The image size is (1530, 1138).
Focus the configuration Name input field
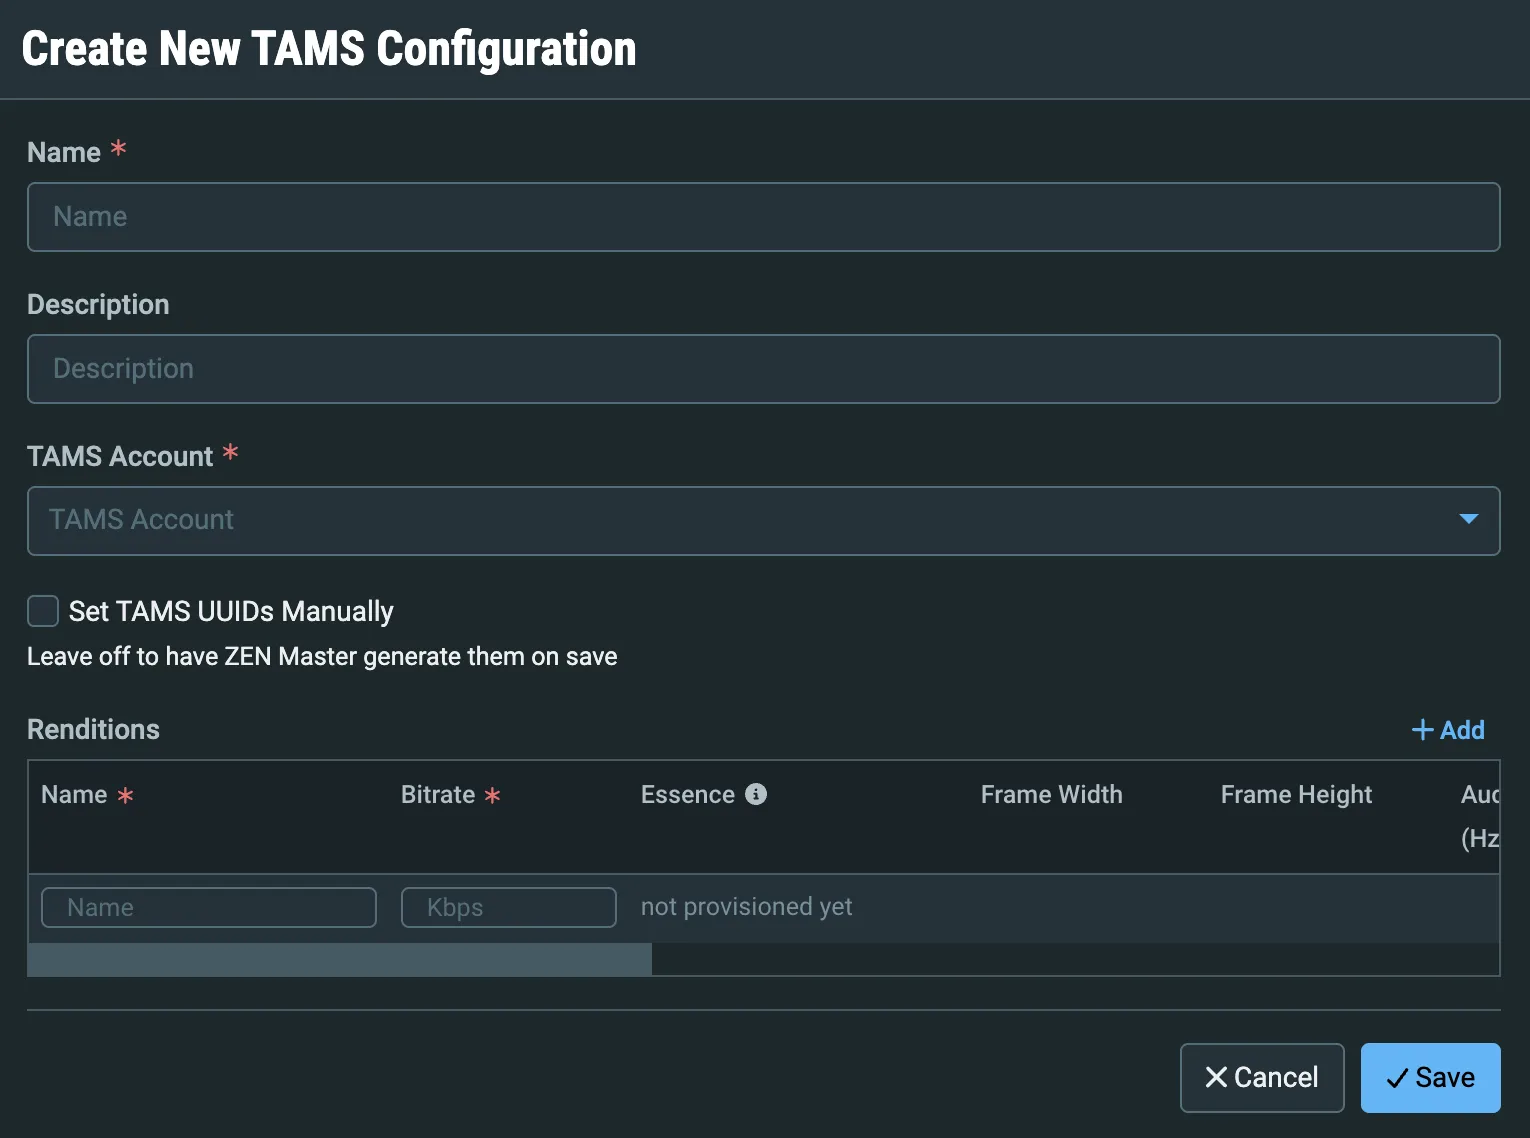point(763,217)
